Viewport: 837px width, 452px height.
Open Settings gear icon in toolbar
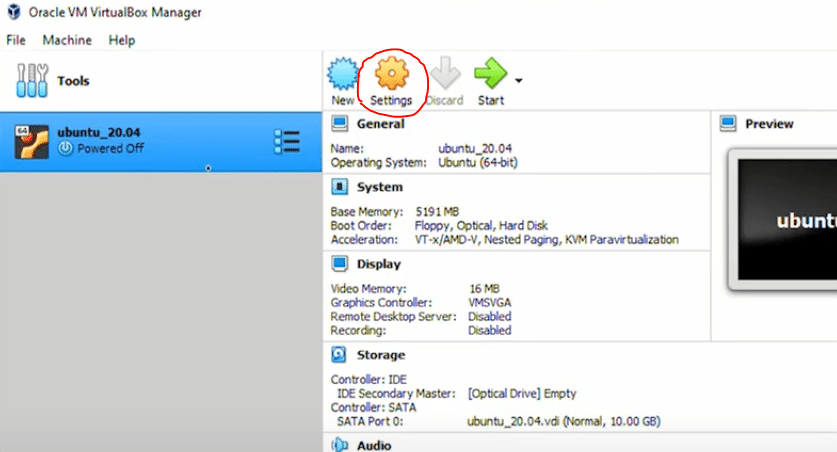[x=390, y=75]
